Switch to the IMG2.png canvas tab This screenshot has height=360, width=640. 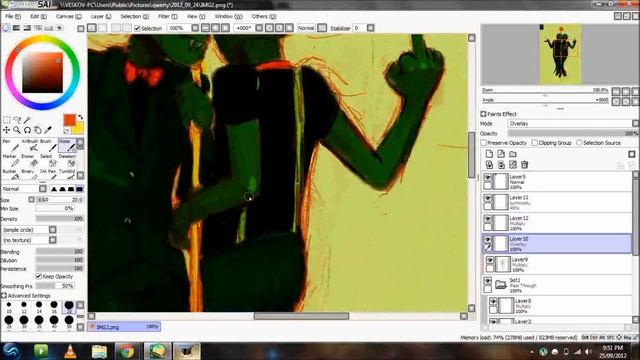click(x=124, y=327)
